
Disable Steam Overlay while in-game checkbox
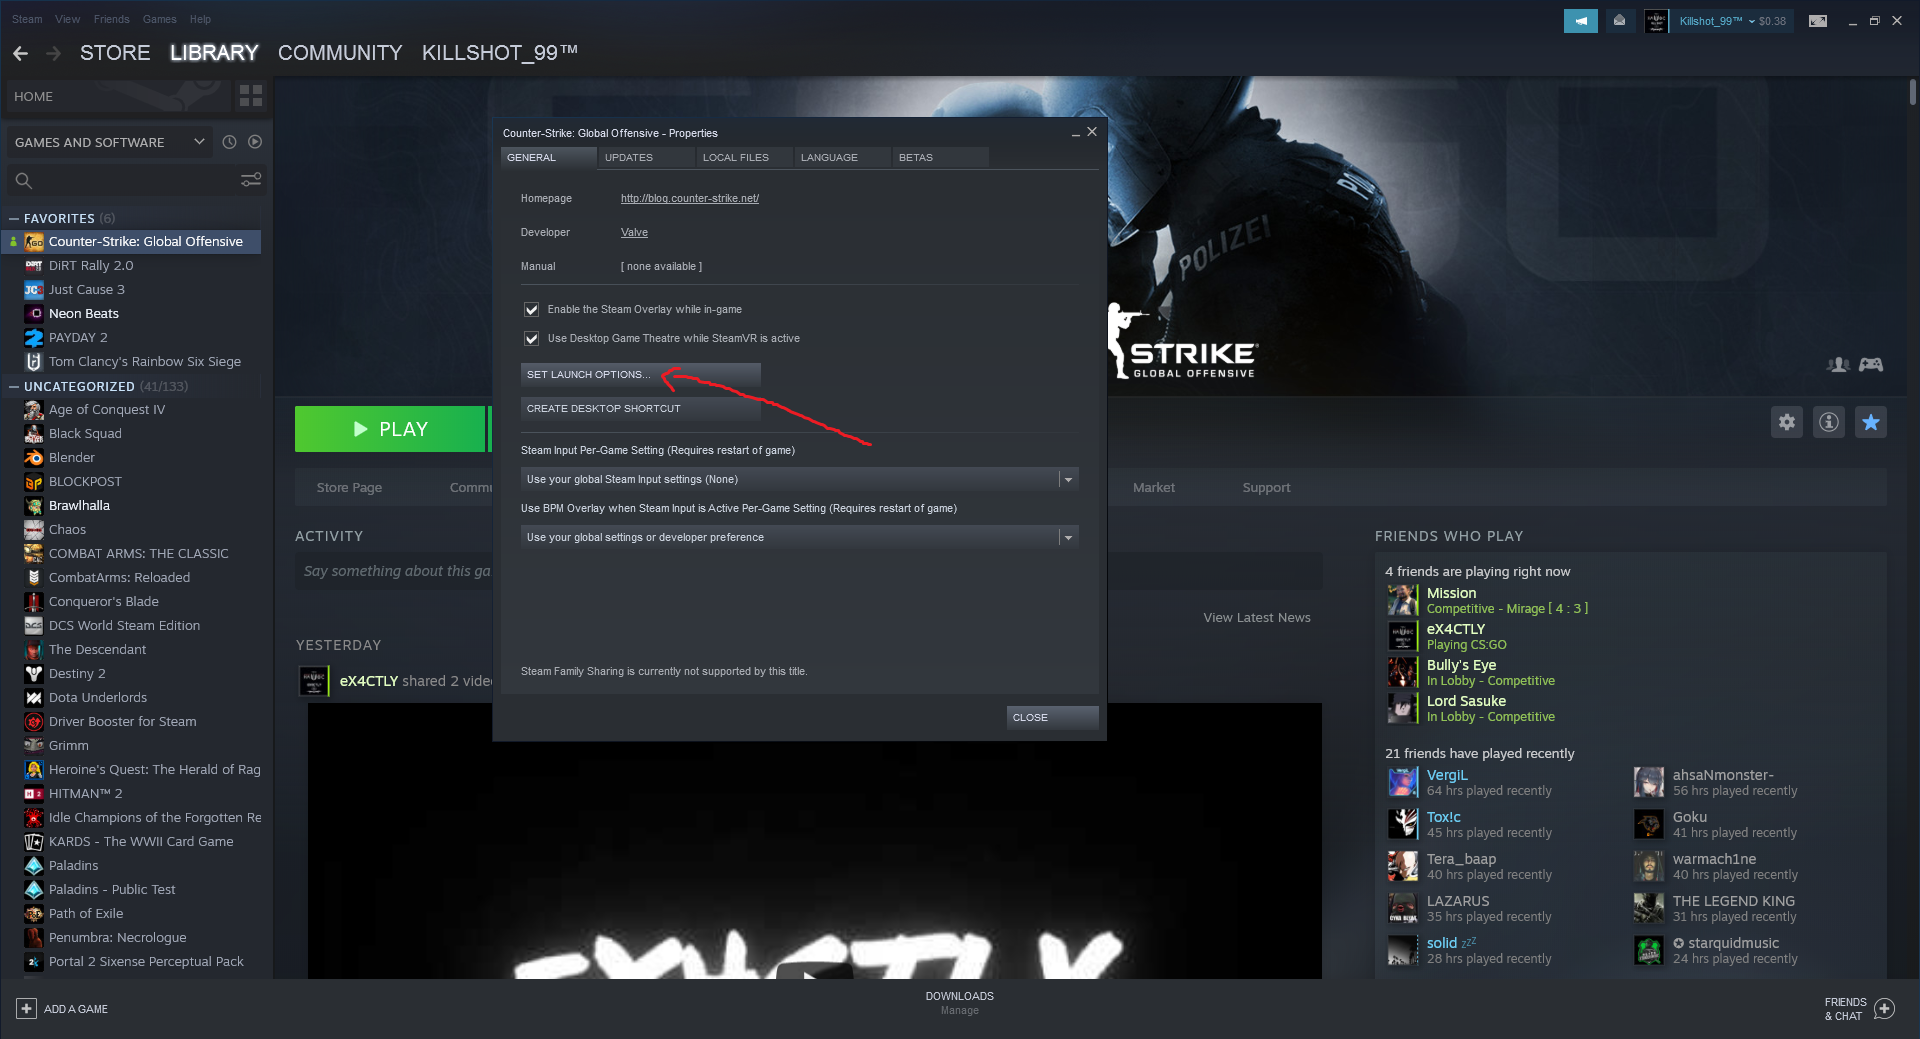click(x=532, y=310)
